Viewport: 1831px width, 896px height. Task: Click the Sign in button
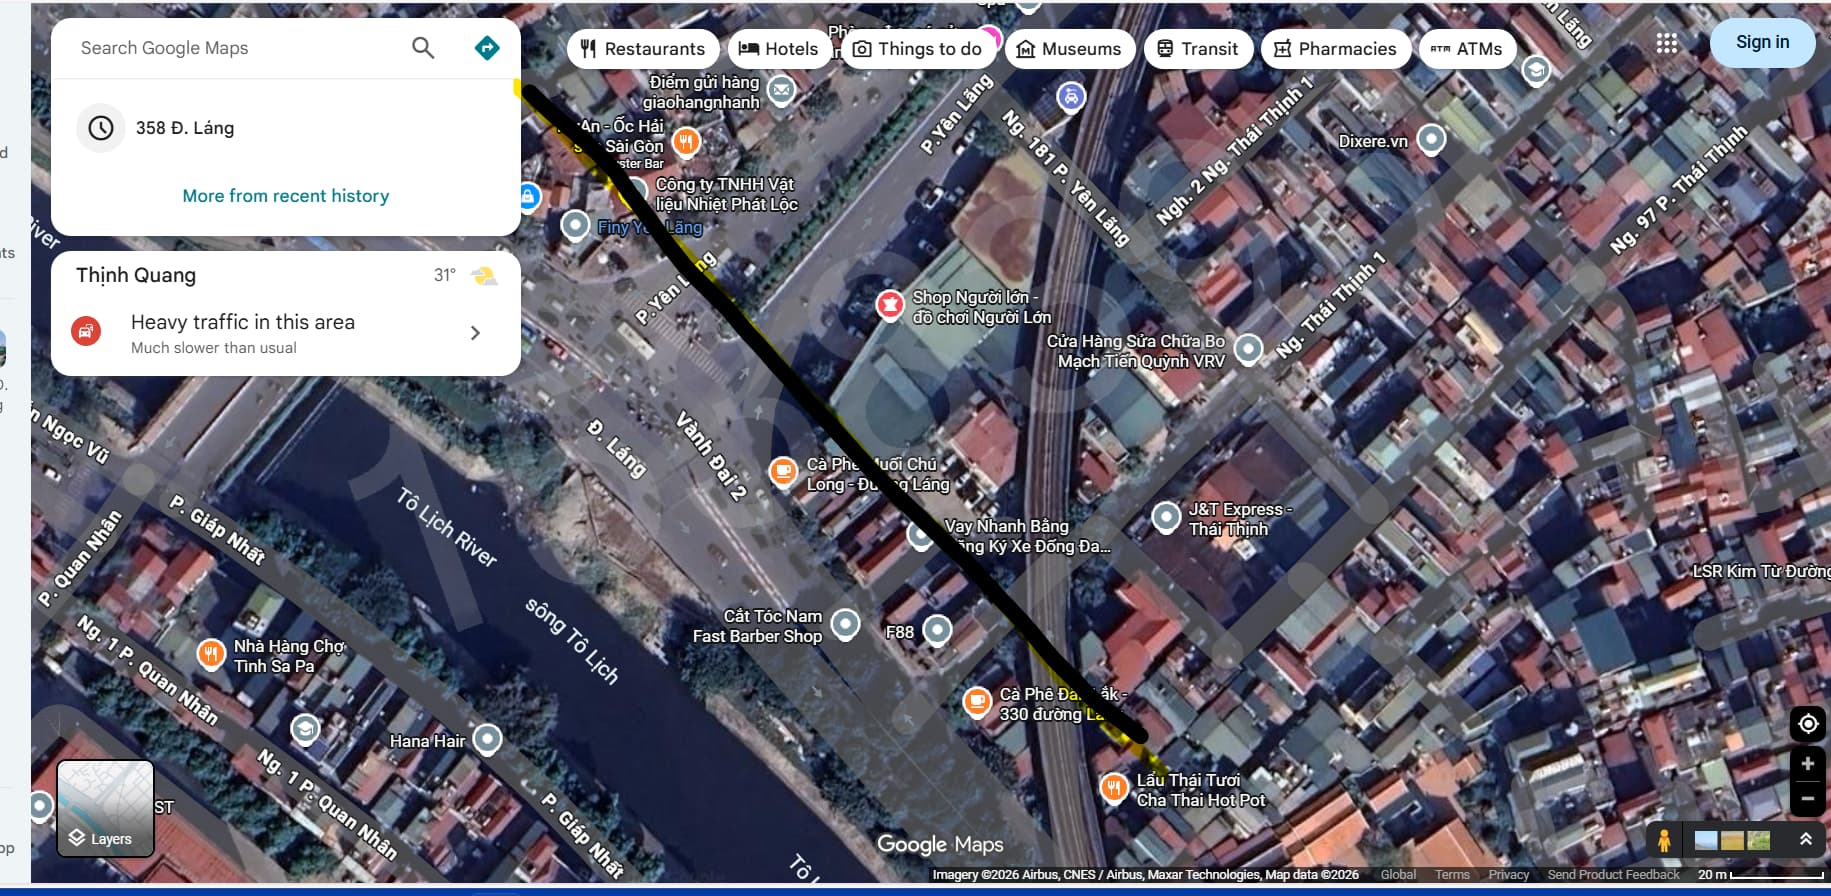(x=1763, y=42)
